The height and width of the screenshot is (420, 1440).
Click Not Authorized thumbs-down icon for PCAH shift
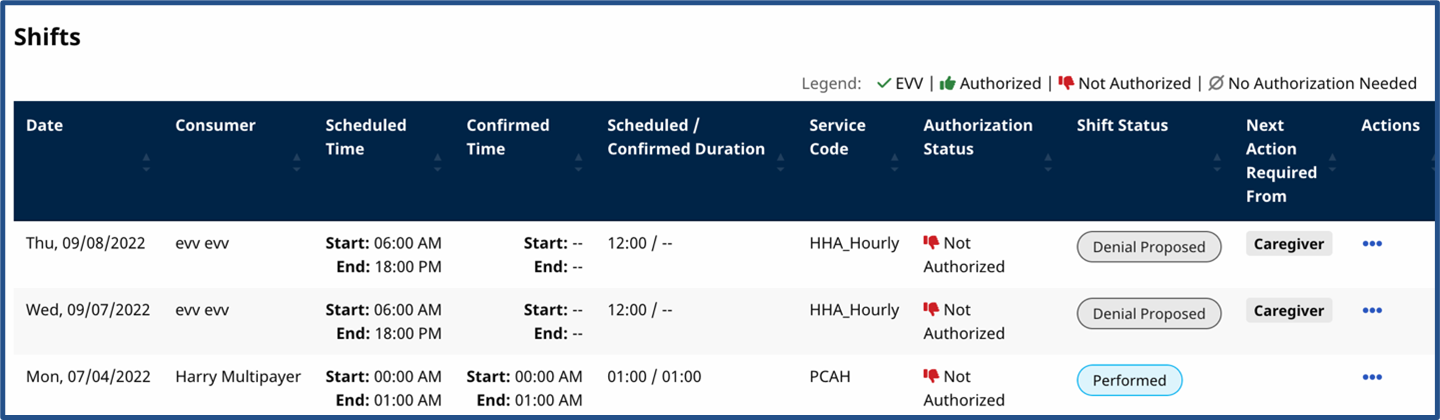931,377
